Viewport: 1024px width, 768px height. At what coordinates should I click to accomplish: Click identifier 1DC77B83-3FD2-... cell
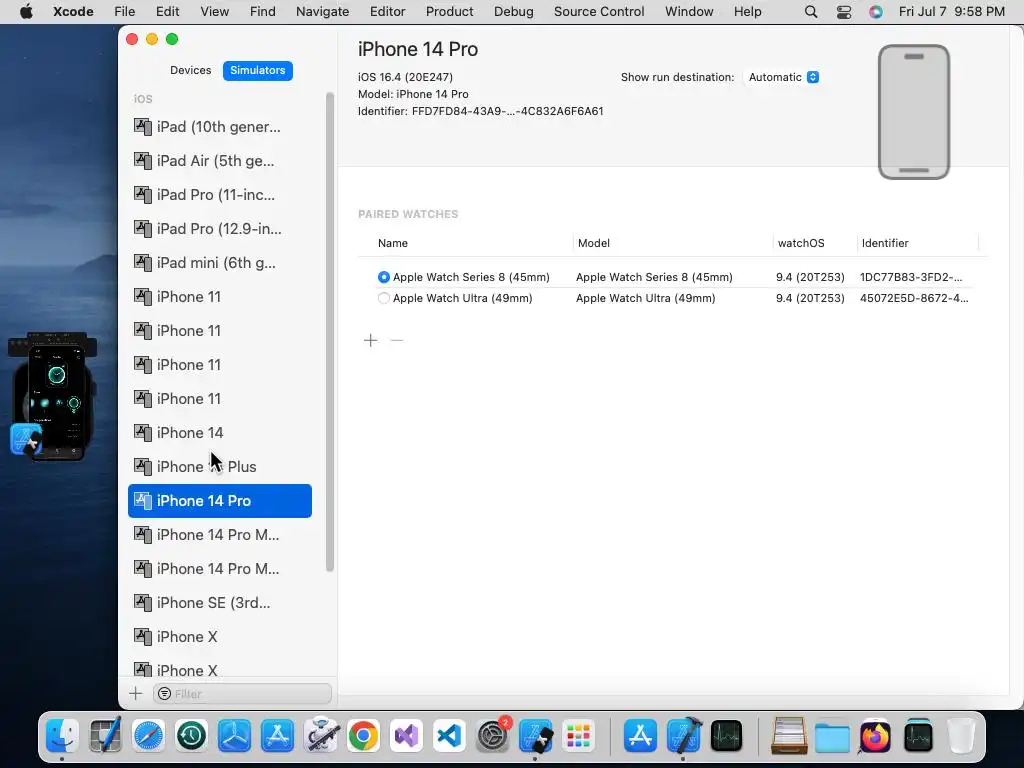(x=910, y=277)
